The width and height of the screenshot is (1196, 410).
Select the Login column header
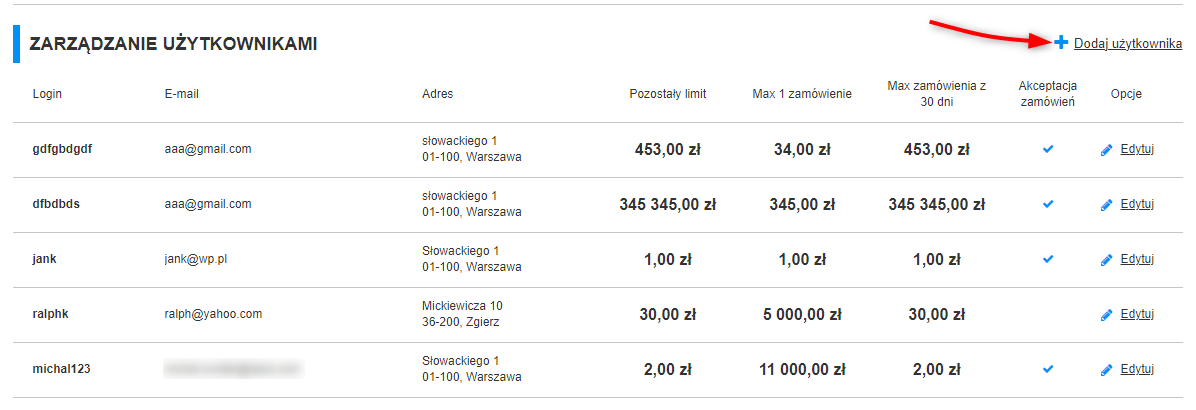pyautogui.click(x=47, y=94)
